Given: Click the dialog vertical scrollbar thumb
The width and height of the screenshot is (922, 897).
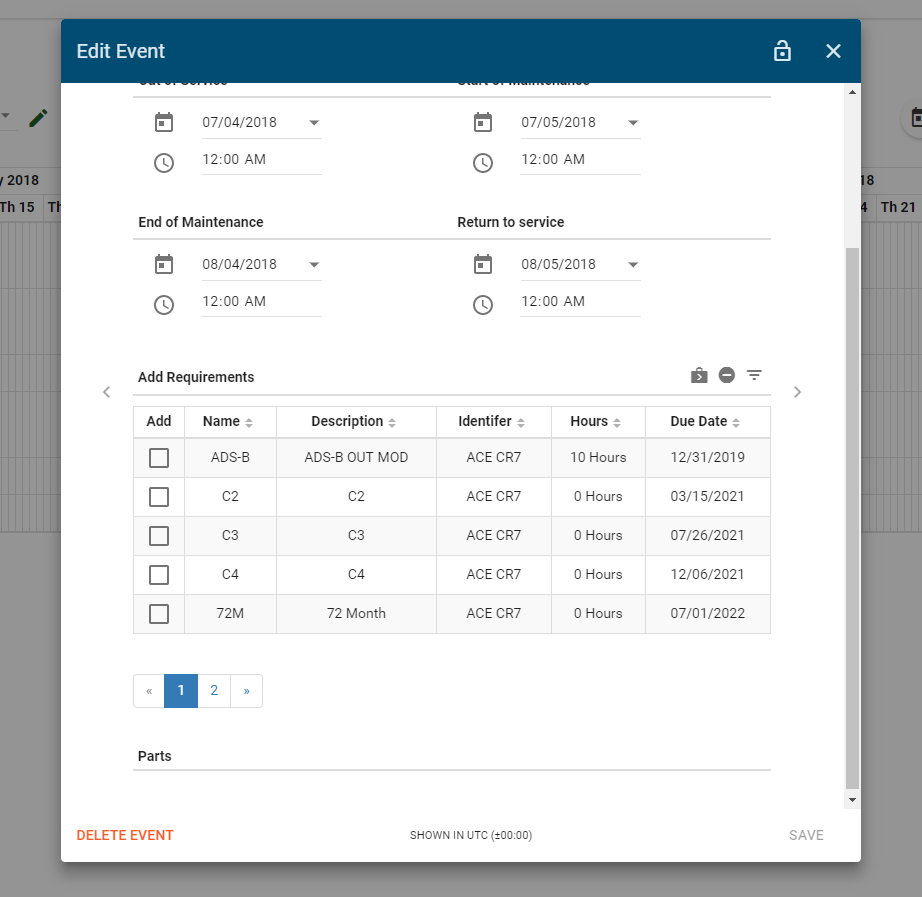Looking at the screenshot, I should [x=852, y=518].
